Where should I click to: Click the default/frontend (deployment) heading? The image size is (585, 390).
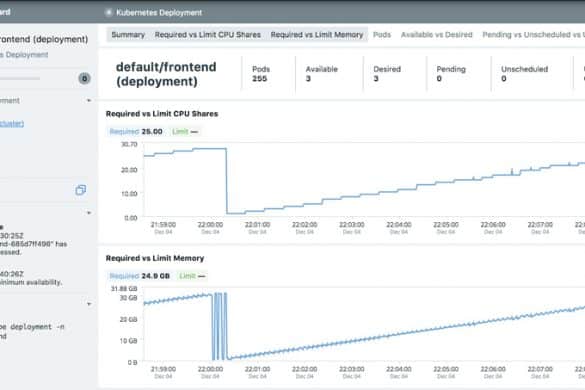coord(166,74)
